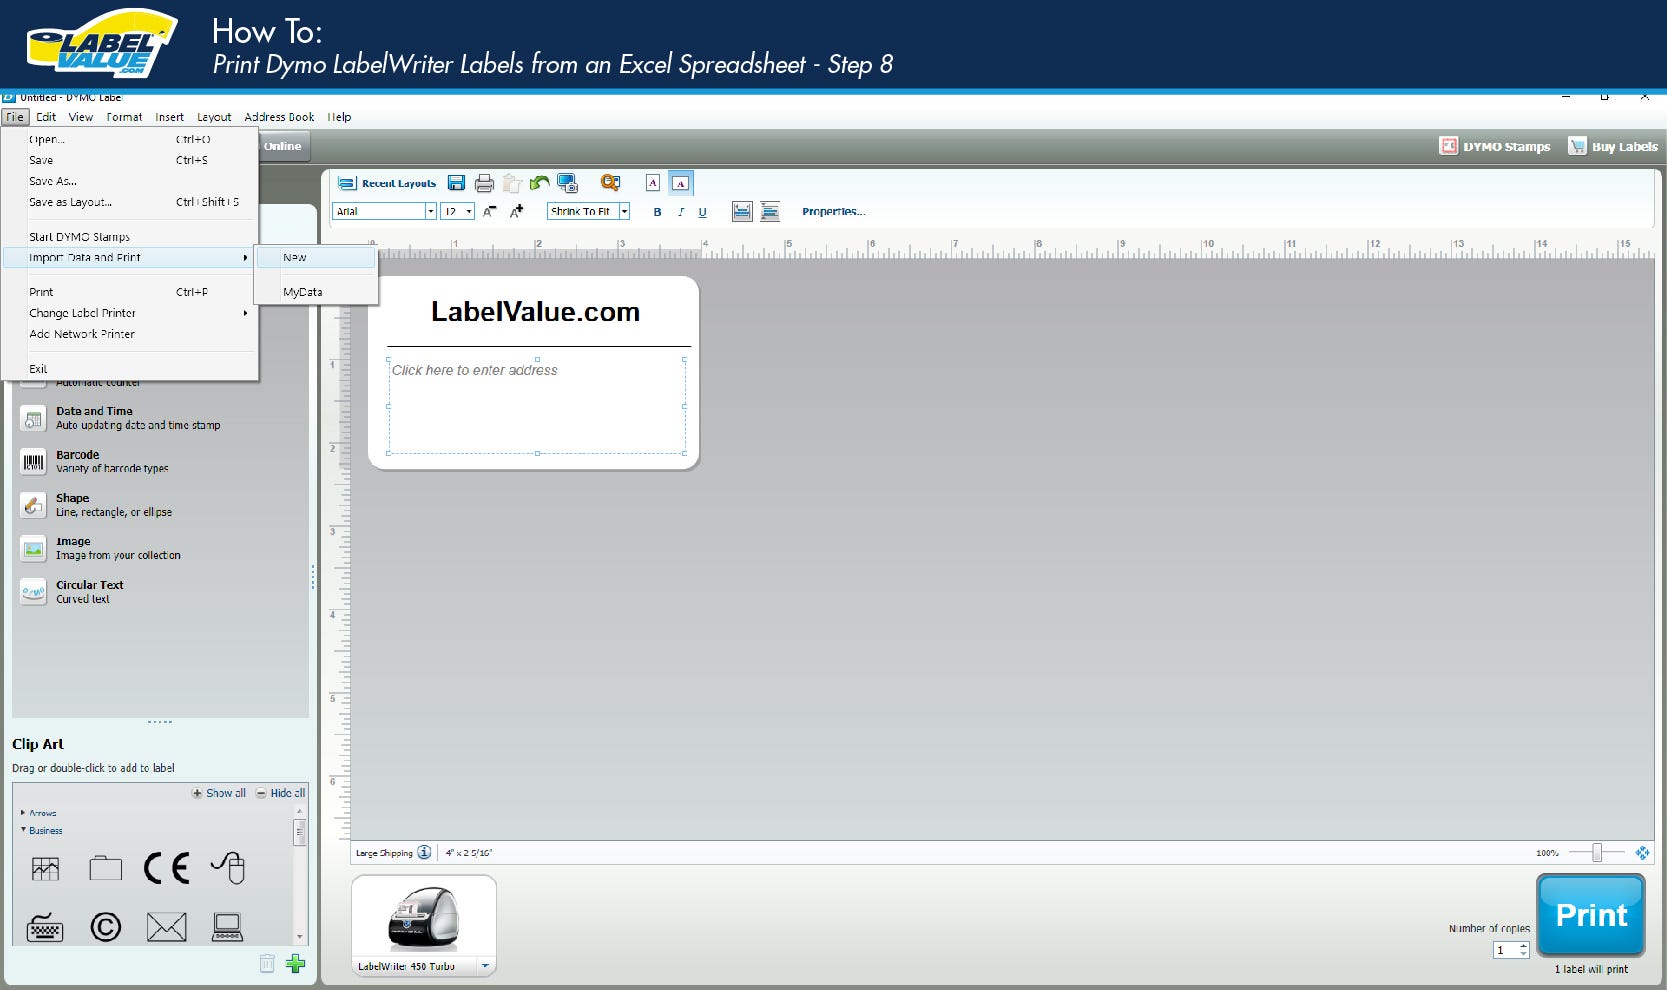The width and height of the screenshot is (1667, 990).
Task: Select the folder clip art
Action: point(105,868)
